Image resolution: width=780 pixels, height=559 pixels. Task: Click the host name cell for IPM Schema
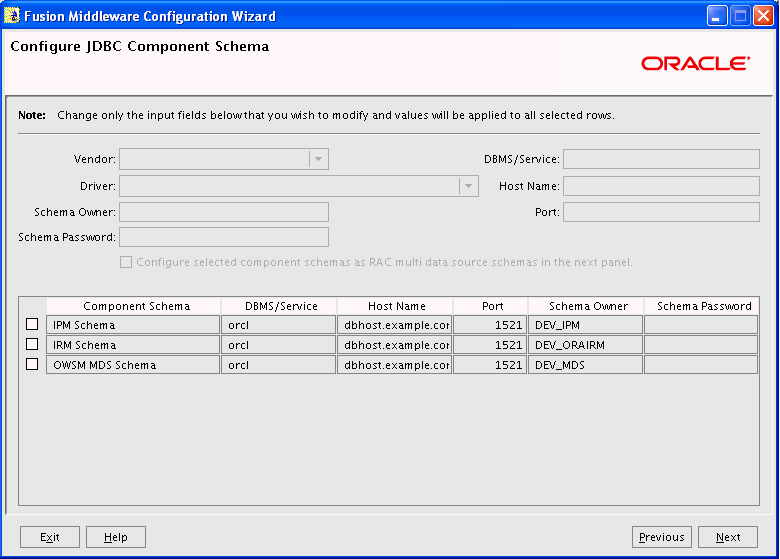(x=394, y=325)
